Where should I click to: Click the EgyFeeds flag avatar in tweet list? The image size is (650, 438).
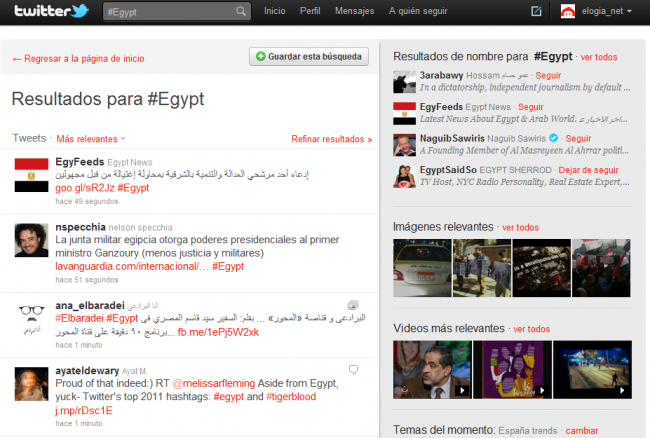pos(32,175)
